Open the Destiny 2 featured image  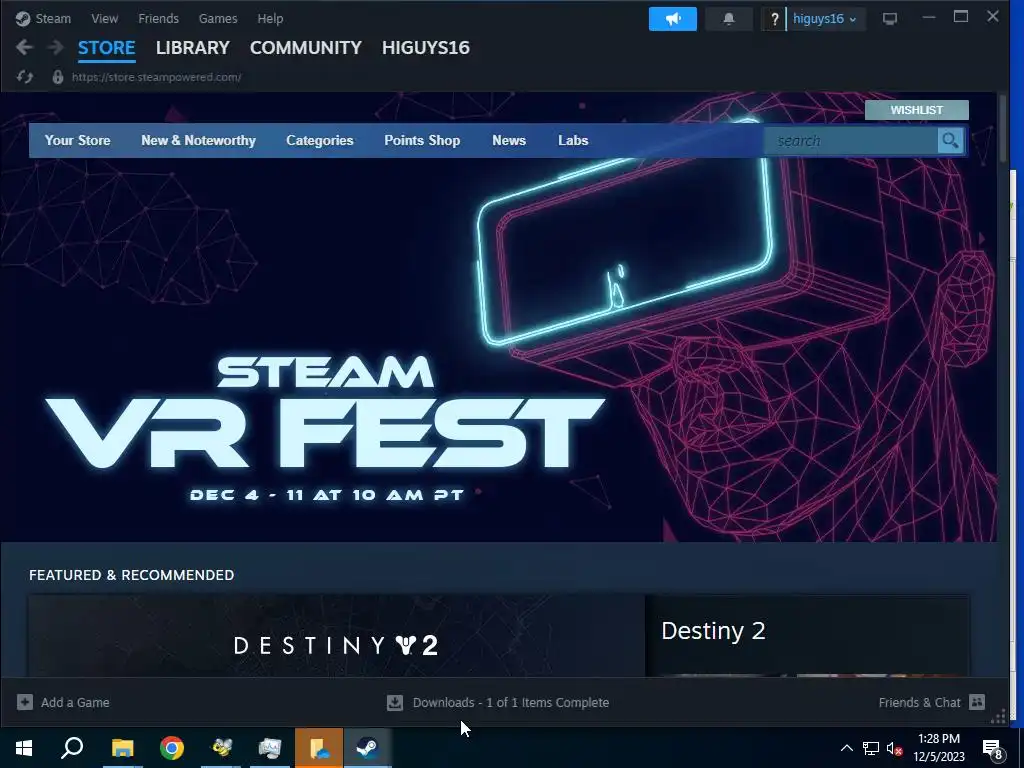336,635
